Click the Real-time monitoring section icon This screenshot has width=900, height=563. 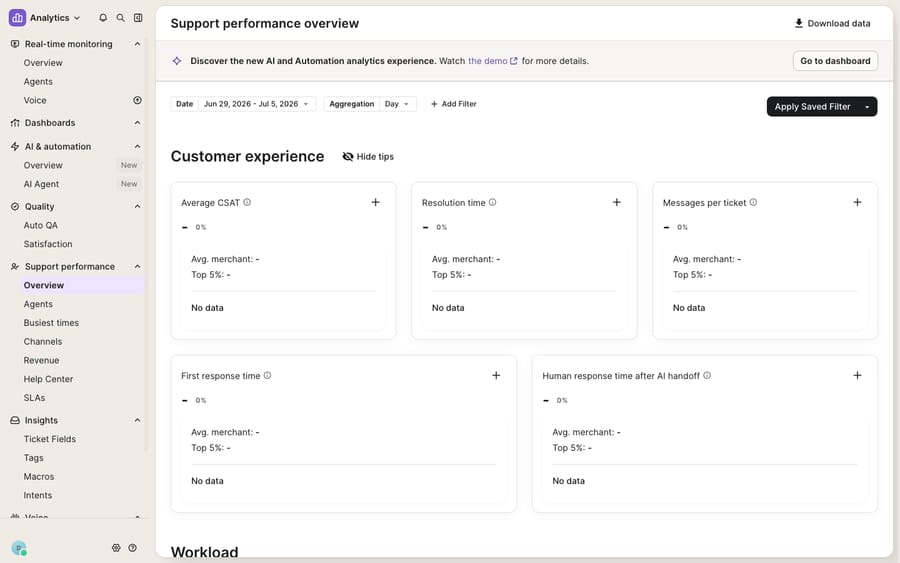tap(15, 44)
